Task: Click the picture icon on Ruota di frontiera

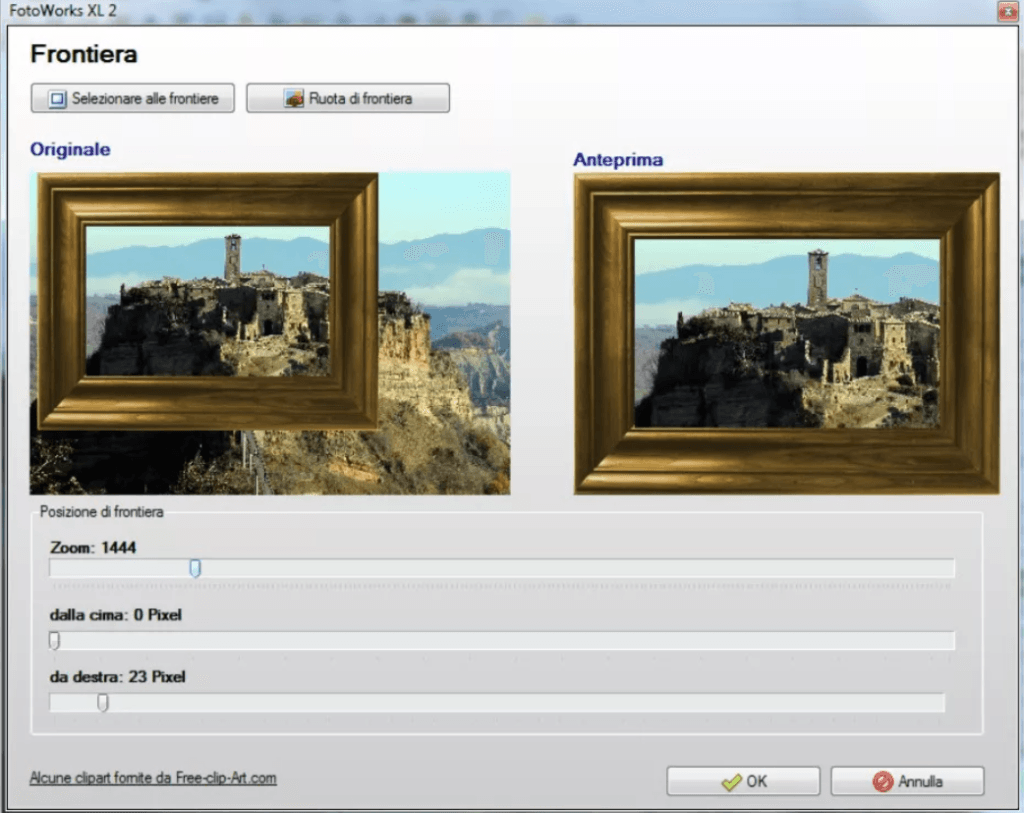Action: (292, 97)
